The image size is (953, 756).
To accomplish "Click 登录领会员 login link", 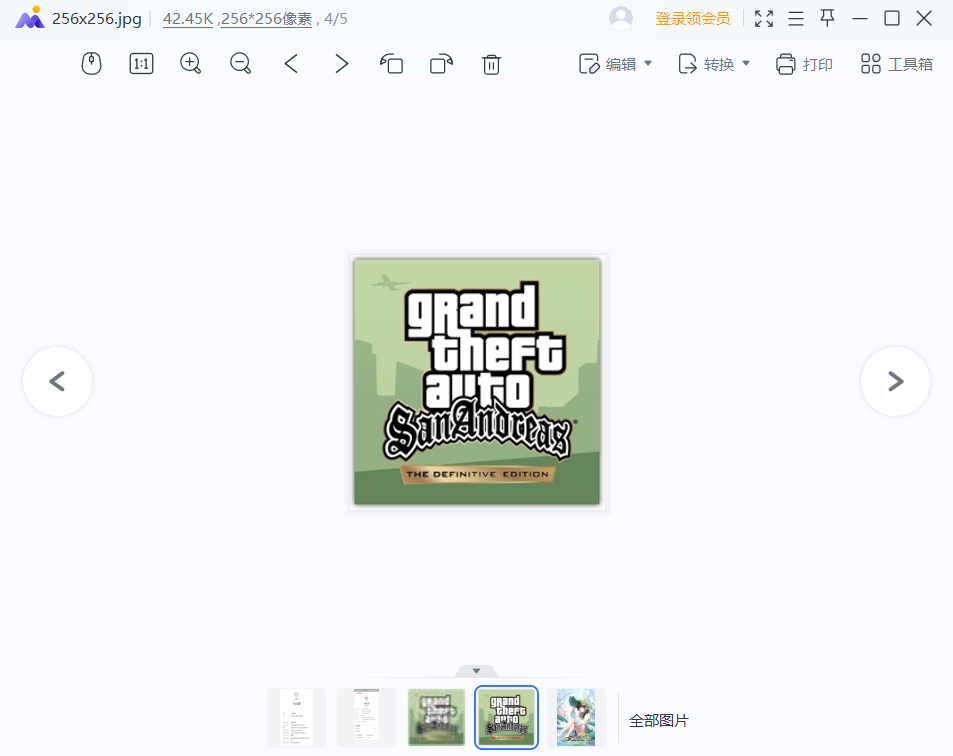I will pyautogui.click(x=692, y=19).
